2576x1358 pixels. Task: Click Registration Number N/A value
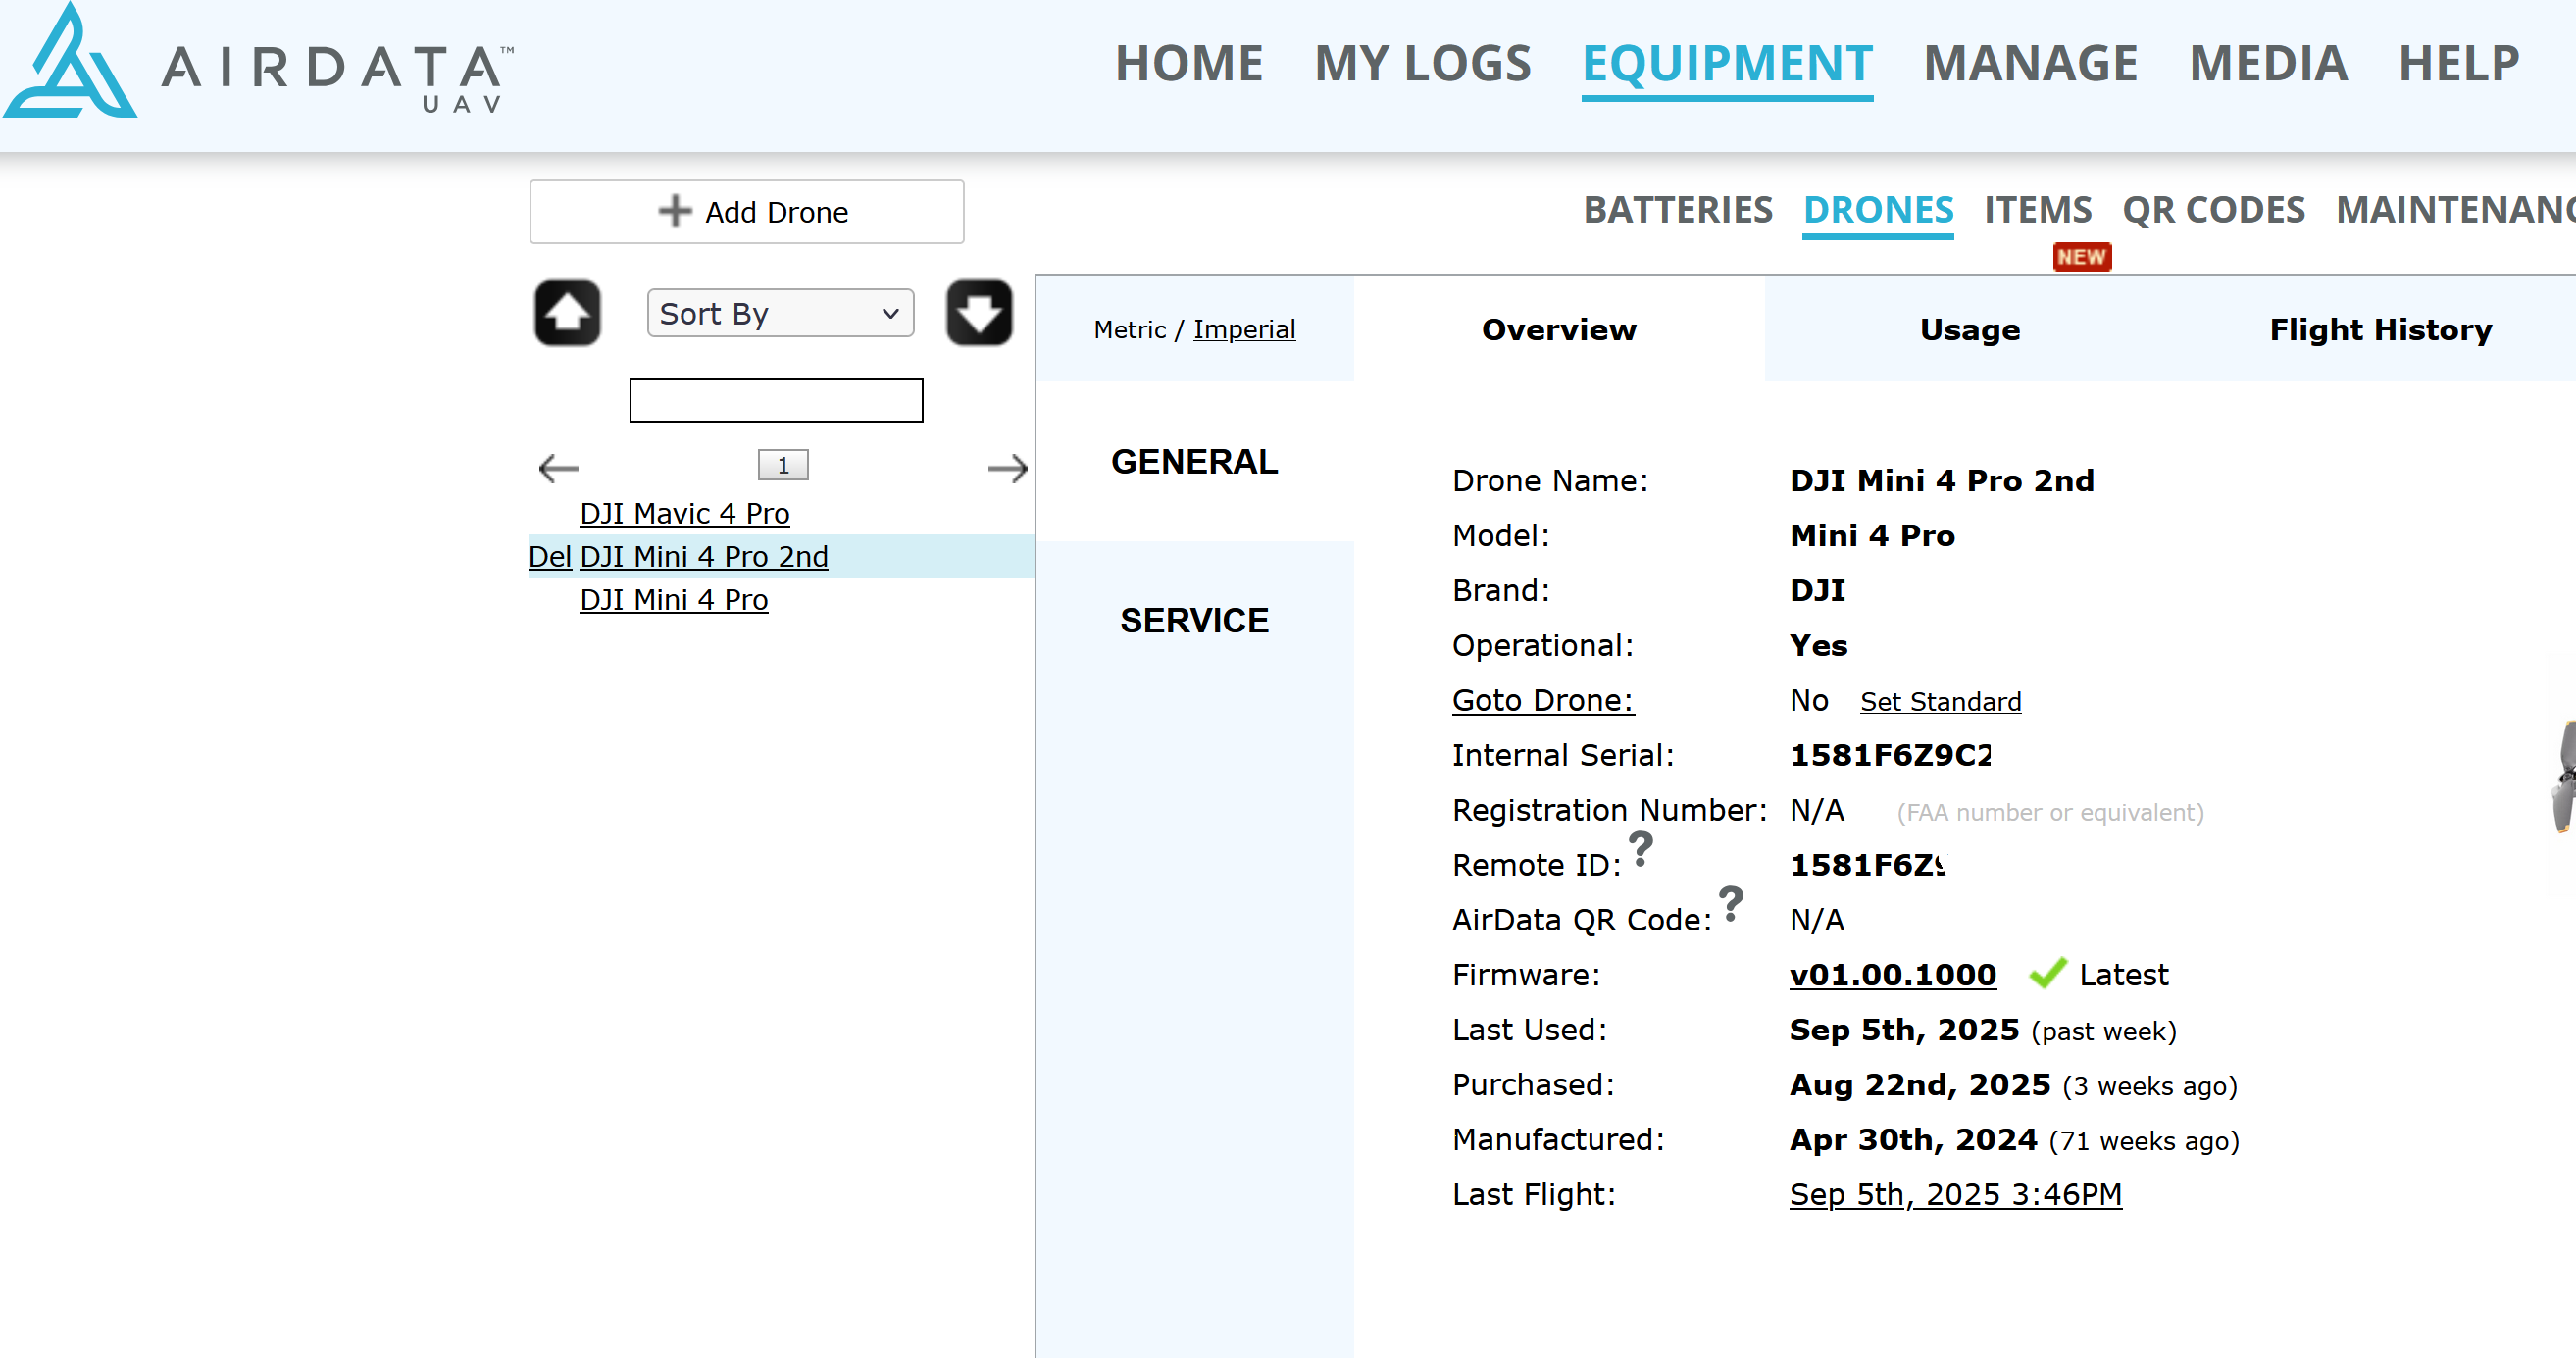coord(1817,810)
